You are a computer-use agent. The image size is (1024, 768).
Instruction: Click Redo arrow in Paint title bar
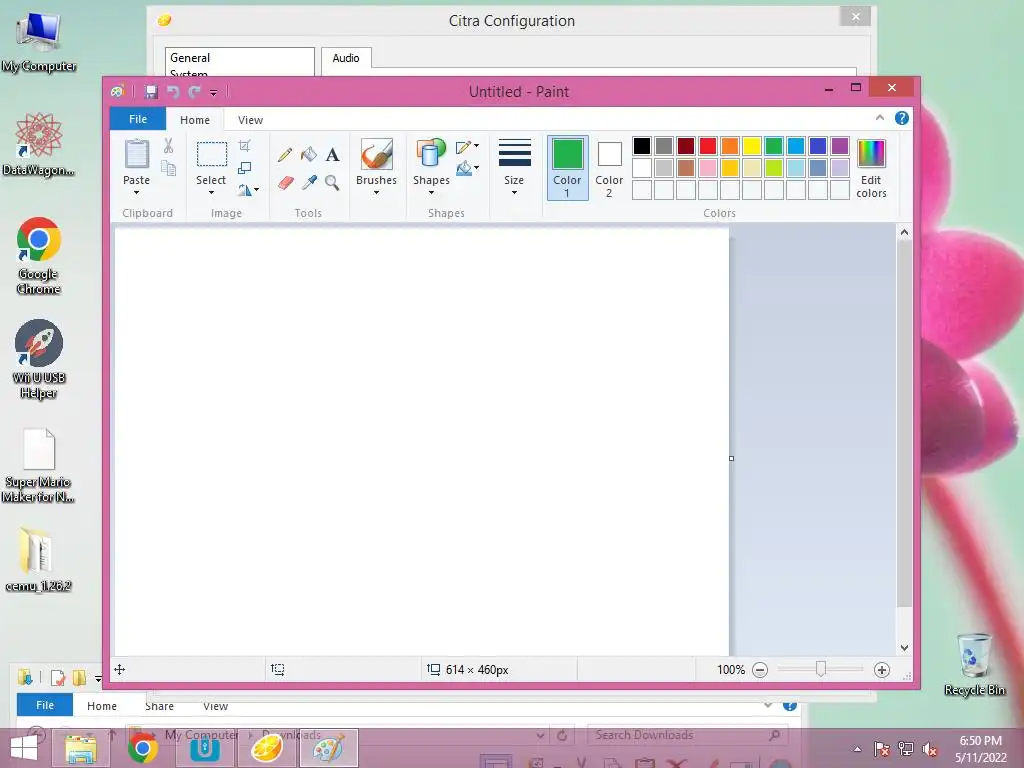point(194,92)
